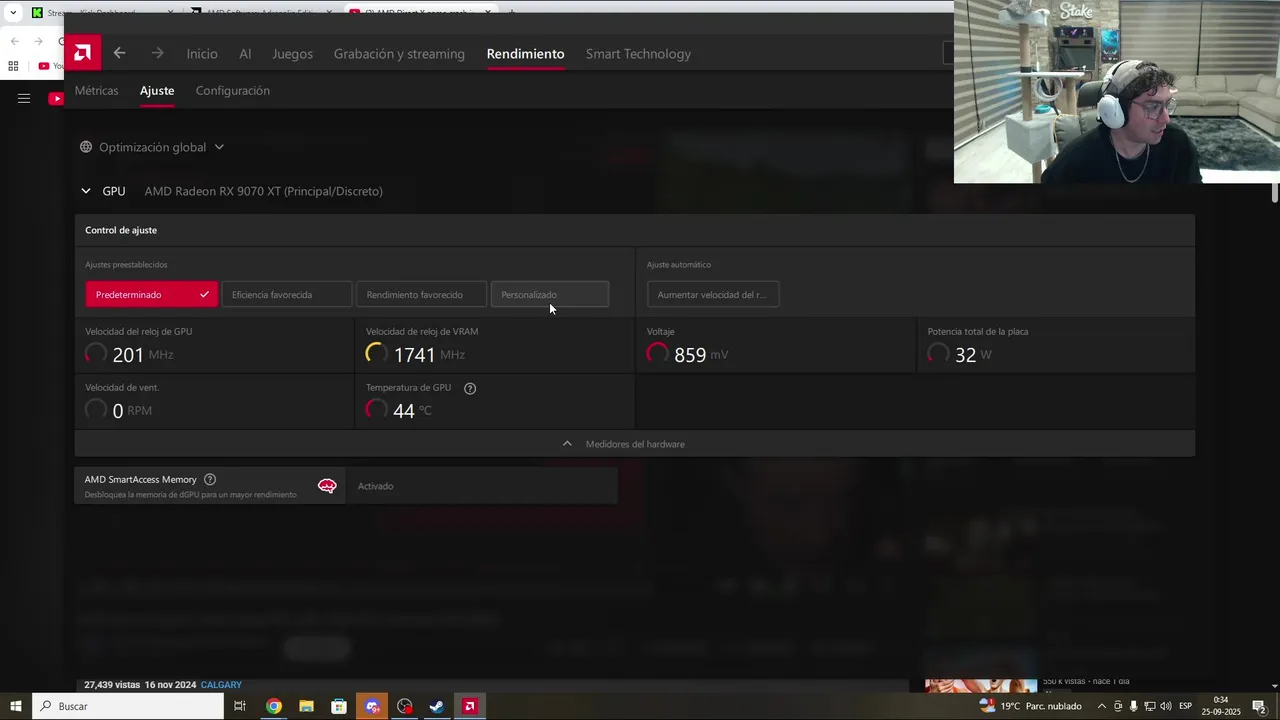Open the Inicio tab
The height and width of the screenshot is (720, 1280).
(x=202, y=54)
